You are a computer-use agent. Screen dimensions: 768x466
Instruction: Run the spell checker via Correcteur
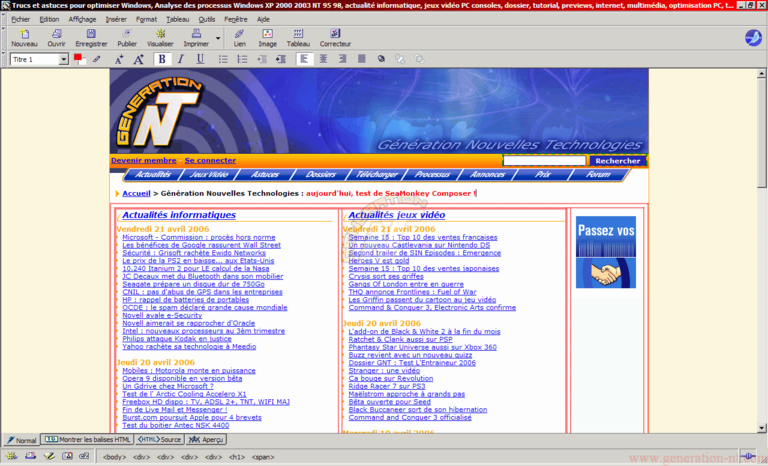(335, 38)
